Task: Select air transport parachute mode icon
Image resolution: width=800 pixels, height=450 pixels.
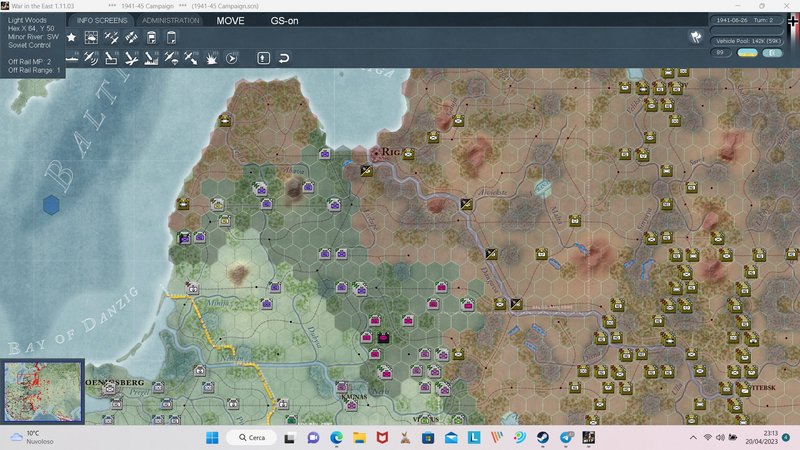Action: pos(171,58)
